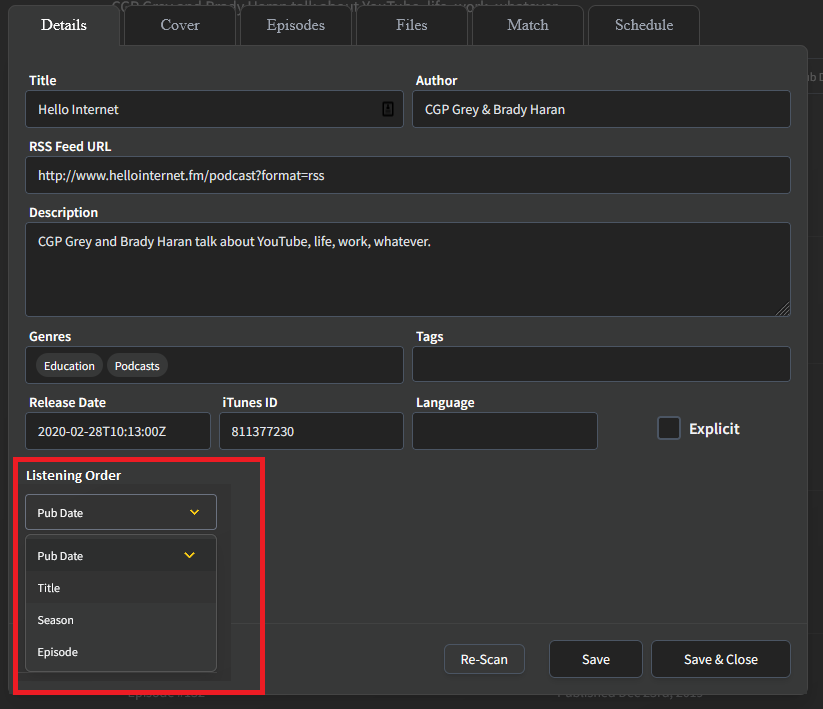823x709 pixels.
Task: Click inside the Description text area
Action: [x=408, y=269]
